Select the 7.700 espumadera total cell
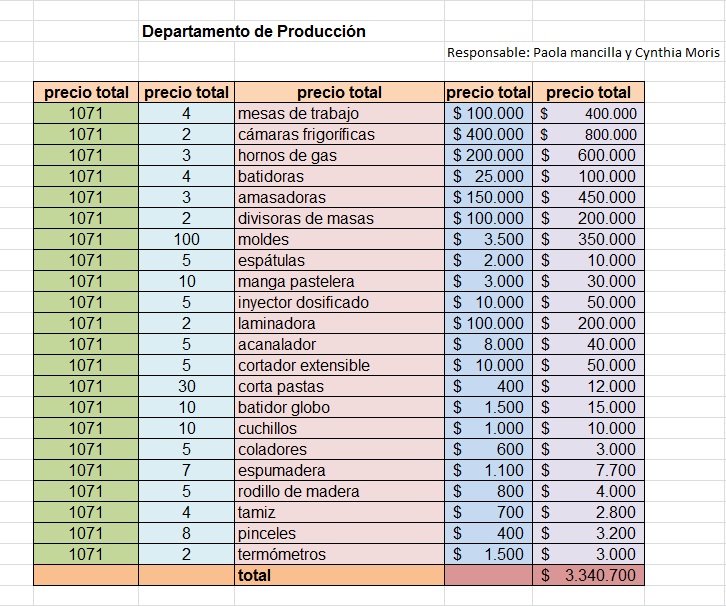Image resolution: width=726 pixels, height=606 pixels. pyautogui.click(x=588, y=470)
